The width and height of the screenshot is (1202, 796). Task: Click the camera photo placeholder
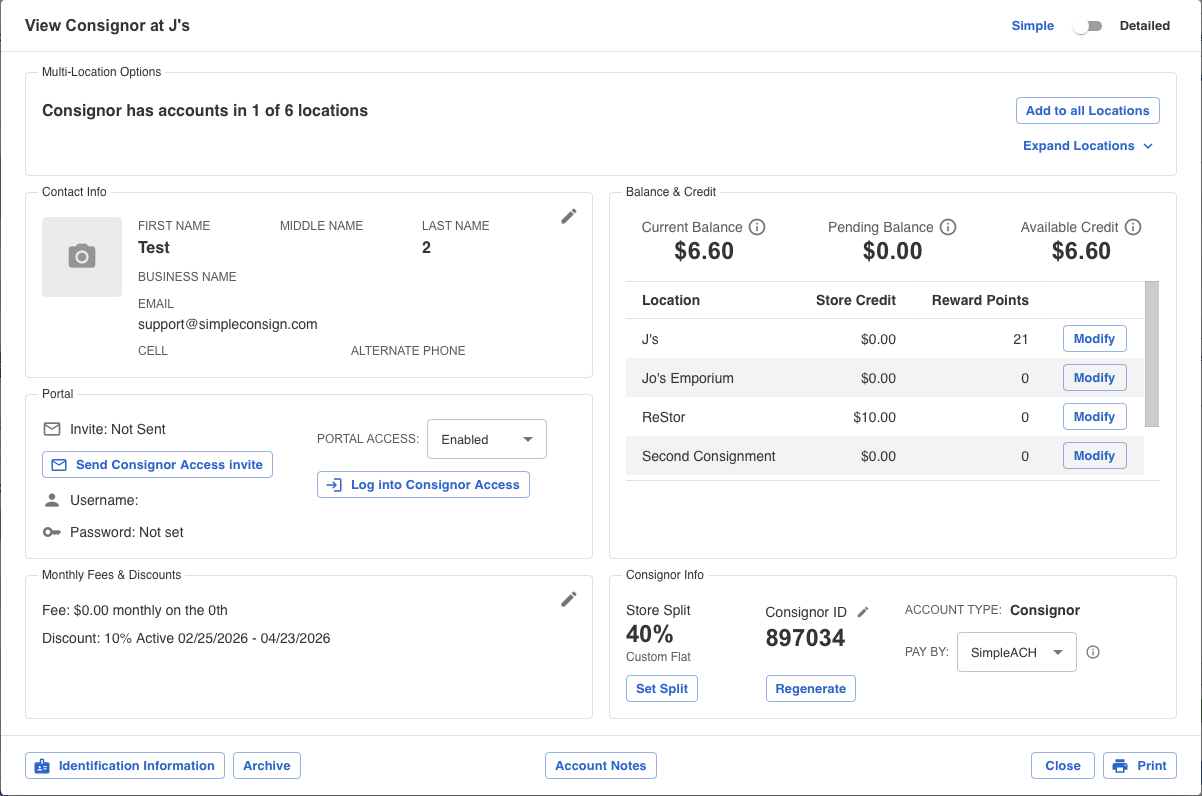point(82,257)
